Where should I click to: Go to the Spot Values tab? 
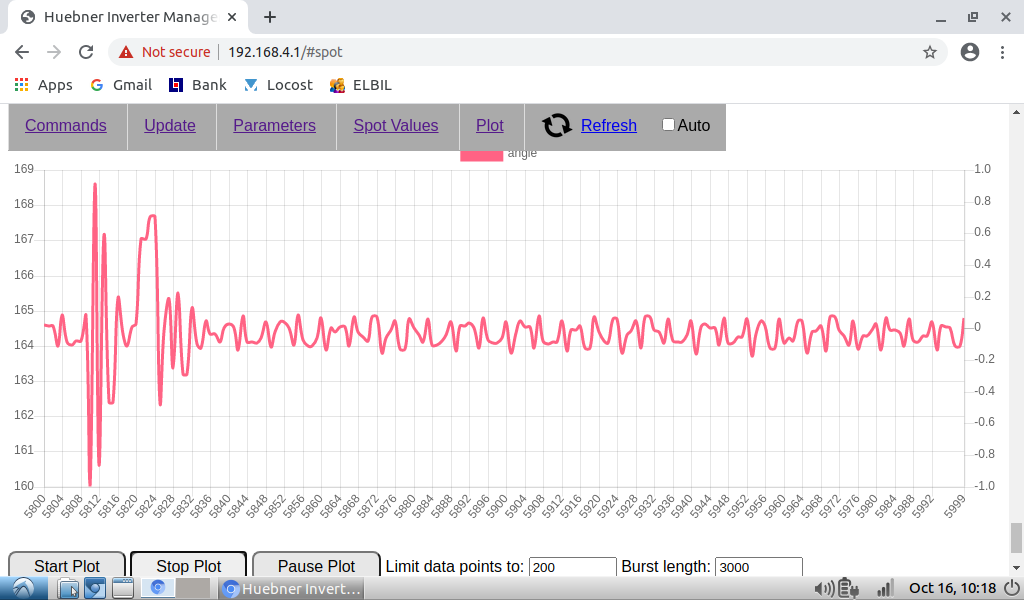pyautogui.click(x=396, y=125)
